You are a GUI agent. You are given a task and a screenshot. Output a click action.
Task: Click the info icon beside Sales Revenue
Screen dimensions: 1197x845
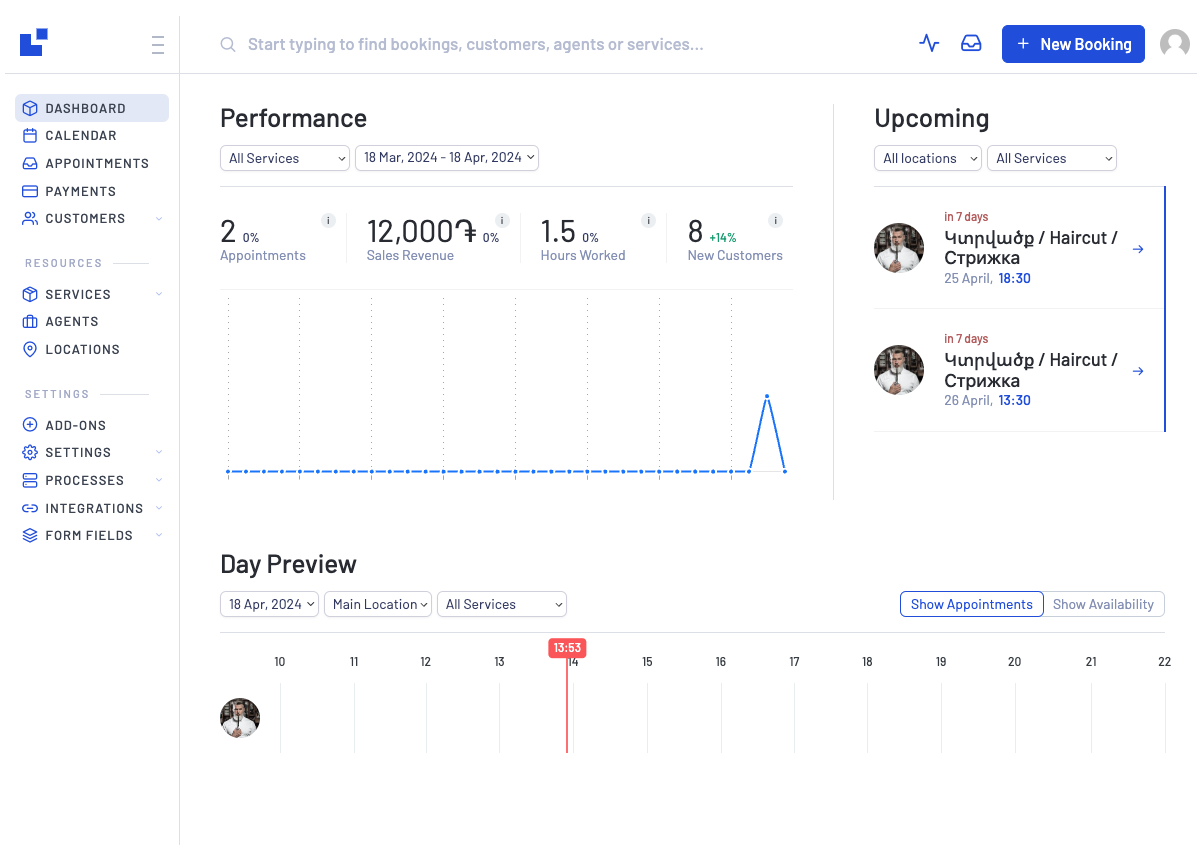click(x=502, y=221)
